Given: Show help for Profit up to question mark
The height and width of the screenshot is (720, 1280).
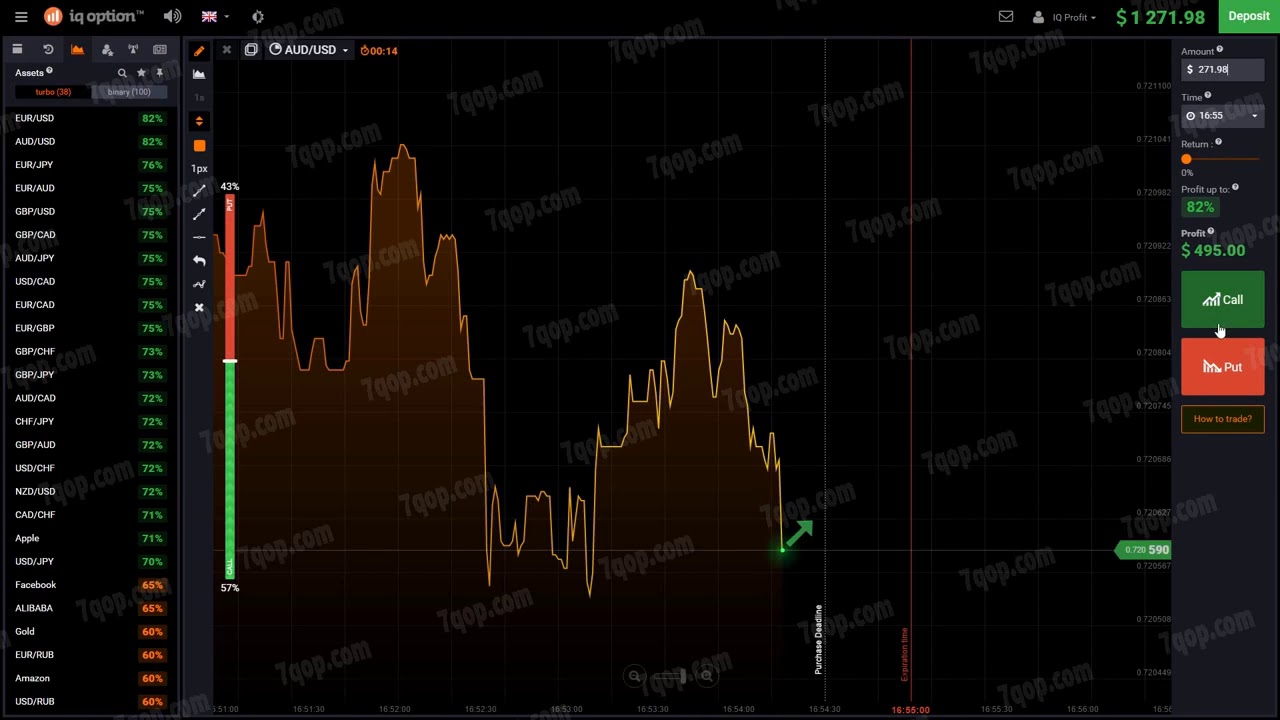Looking at the screenshot, I should (1235, 188).
